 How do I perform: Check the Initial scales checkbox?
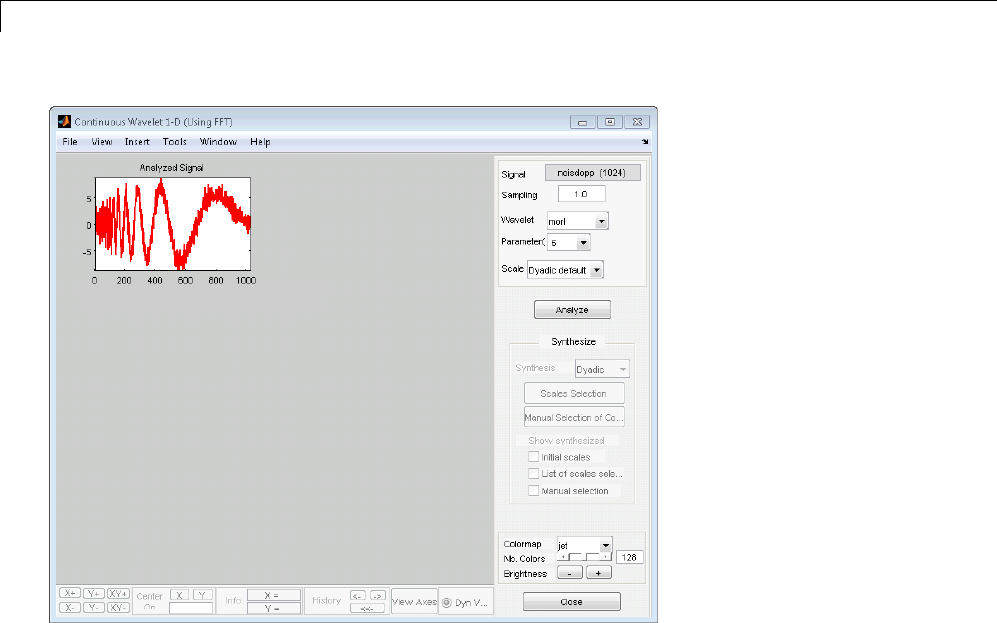[x=533, y=456]
